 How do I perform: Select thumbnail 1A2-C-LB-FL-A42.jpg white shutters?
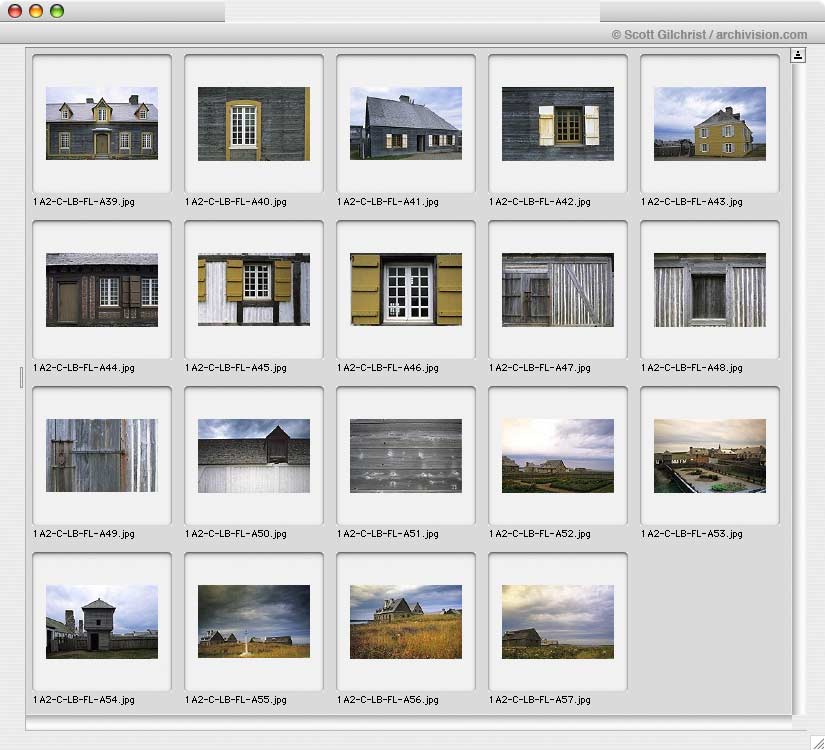coord(558,123)
